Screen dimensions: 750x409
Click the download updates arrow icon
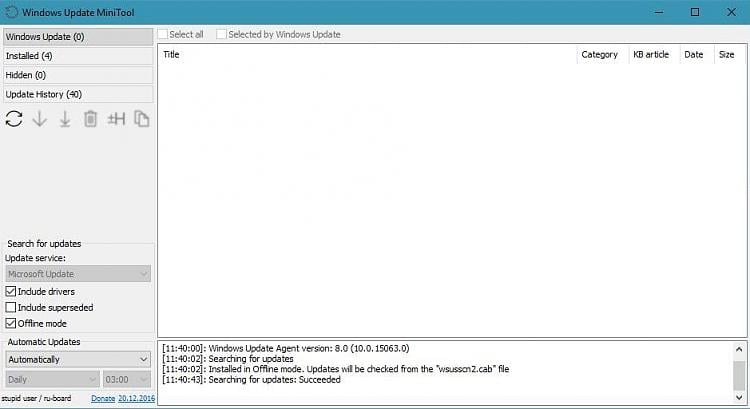[x=40, y=119]
